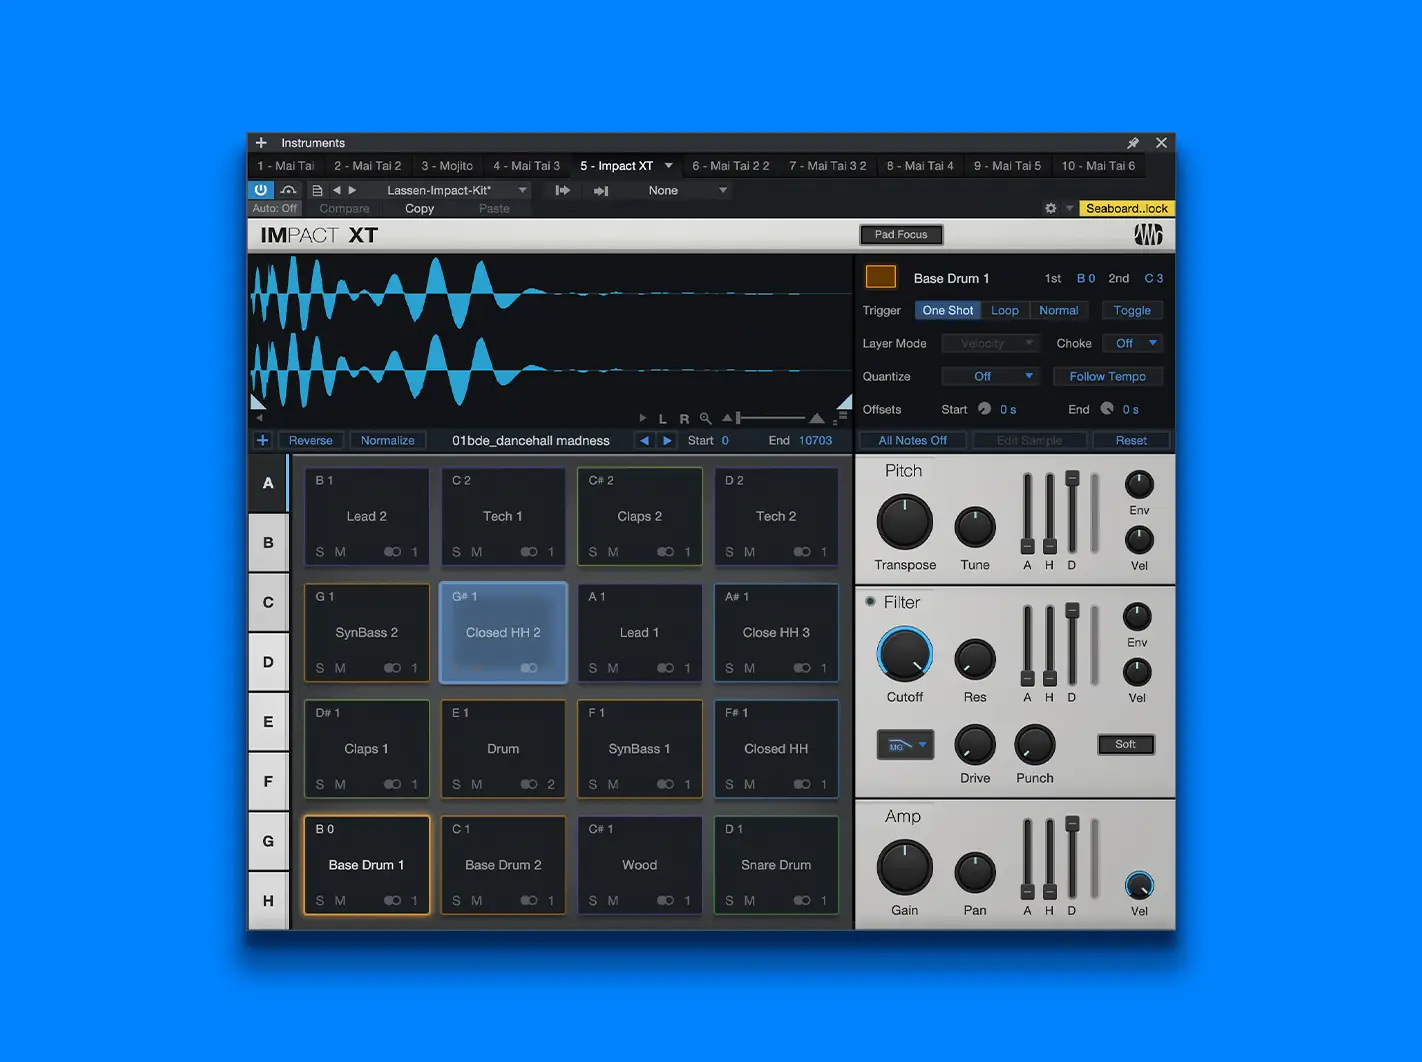Add a sample with the blue plus icon

coord(262,440)
